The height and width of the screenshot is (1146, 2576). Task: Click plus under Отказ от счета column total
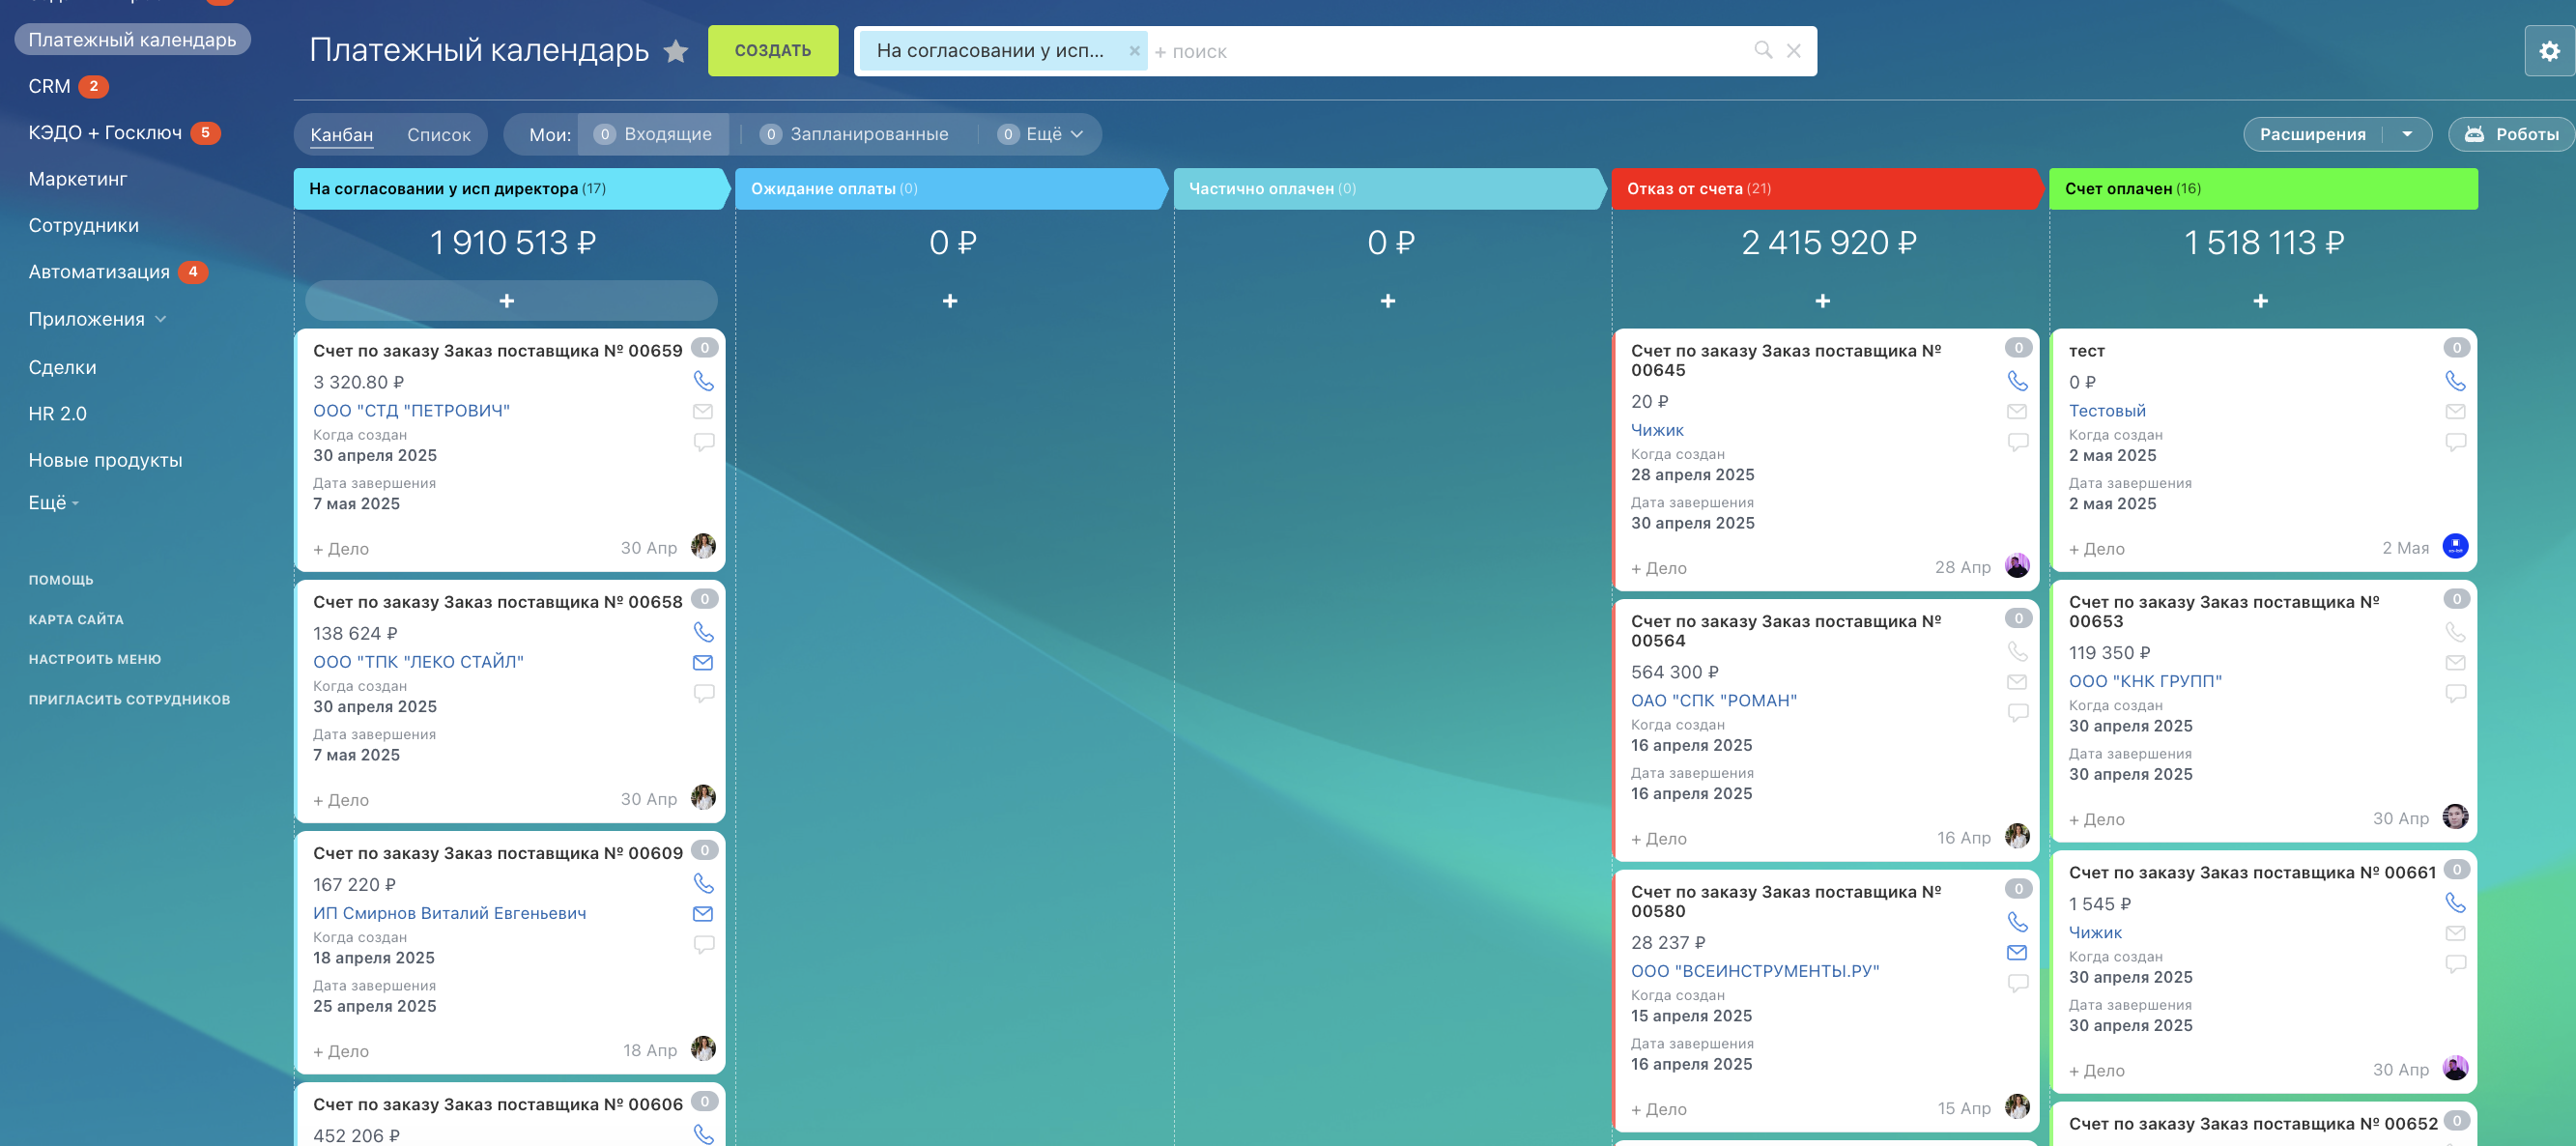[1822, 301]
